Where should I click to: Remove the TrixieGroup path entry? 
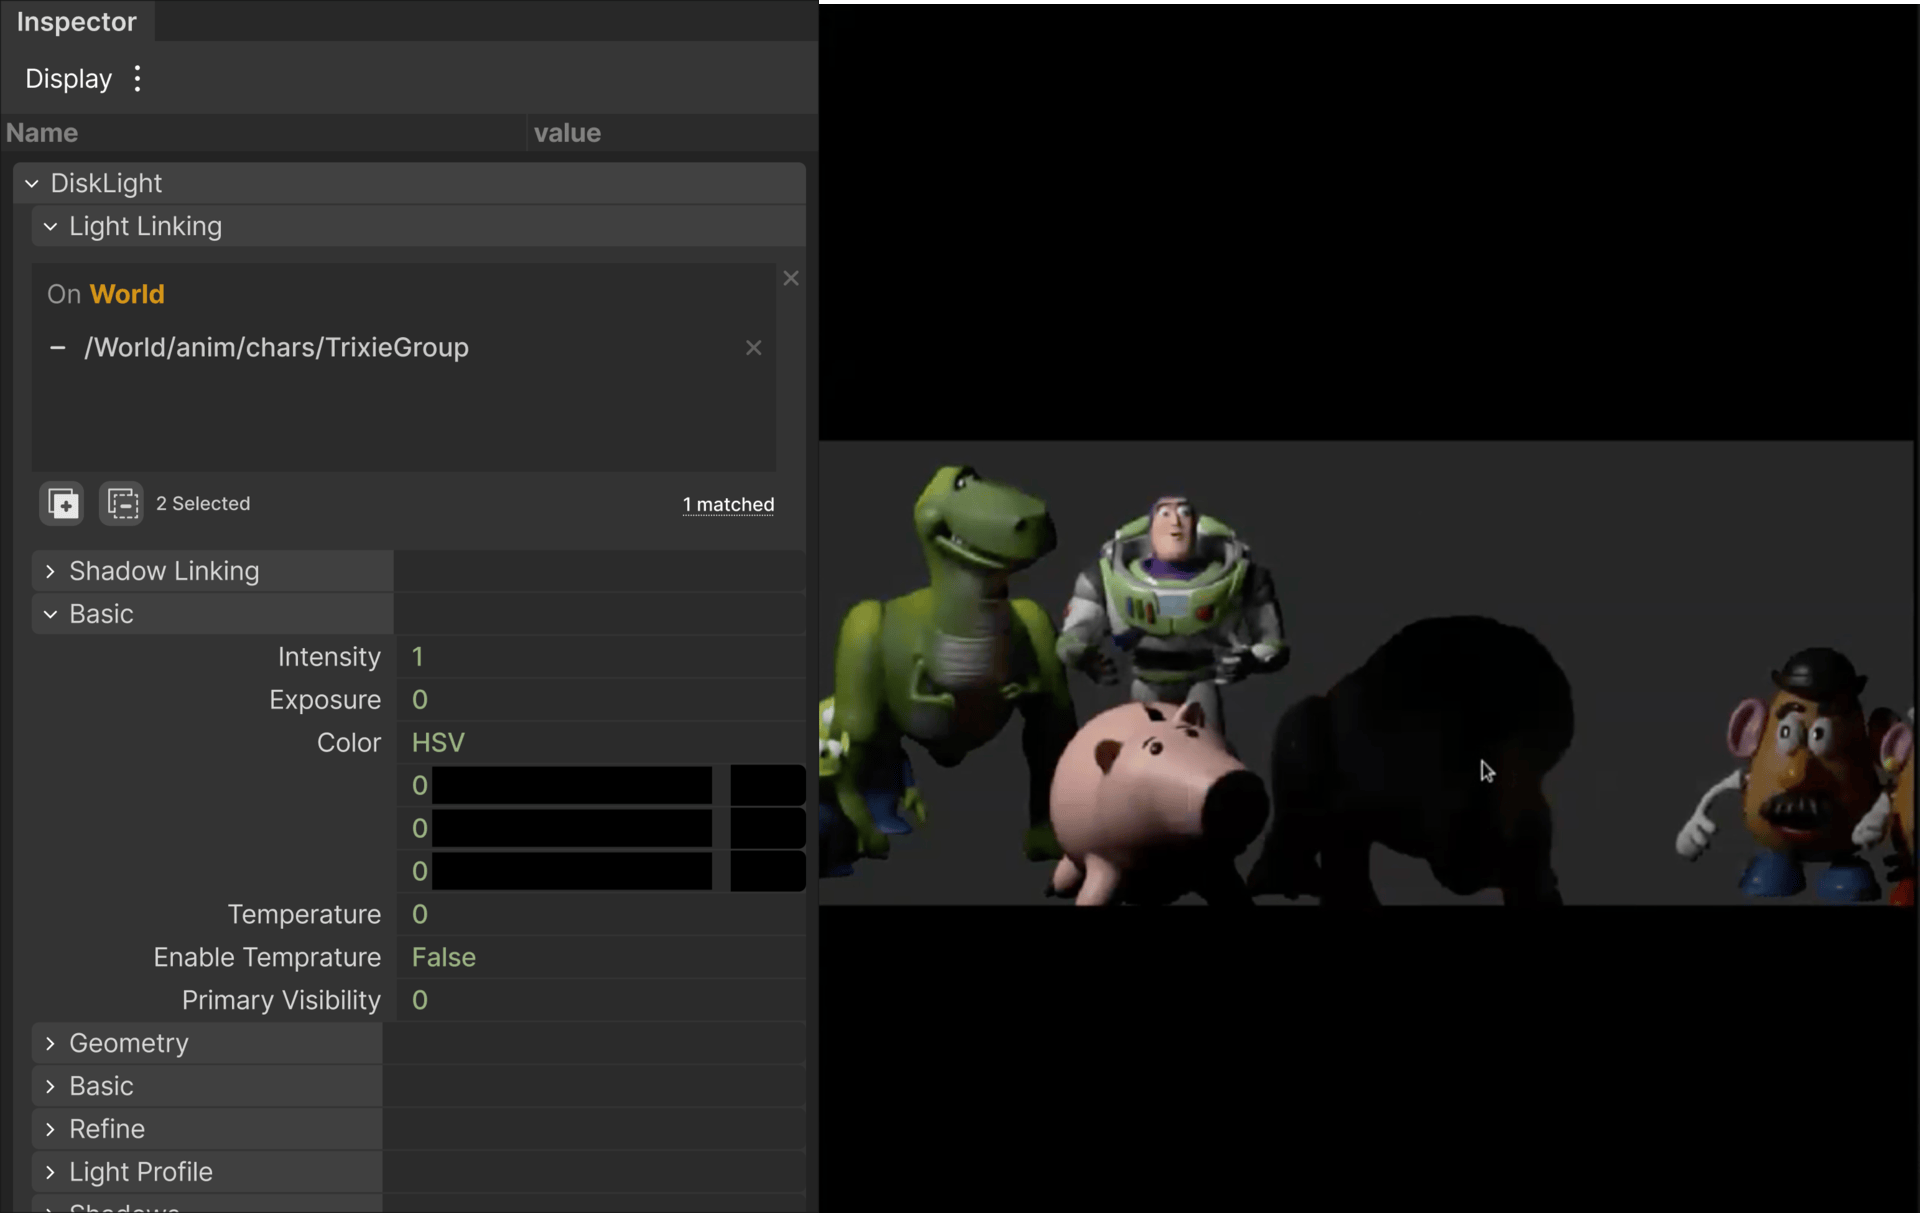pos(753,348)
